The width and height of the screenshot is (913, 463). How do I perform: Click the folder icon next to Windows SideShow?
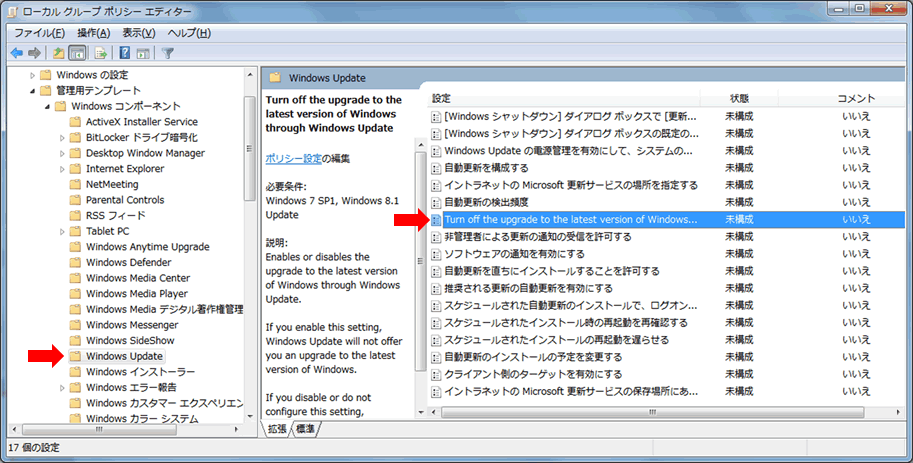[x=75, y=340]
